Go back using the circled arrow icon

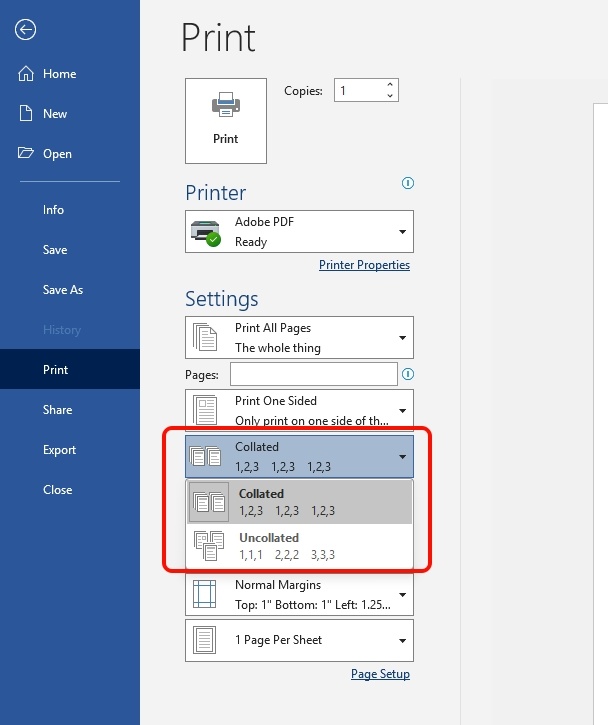[25, 30]
